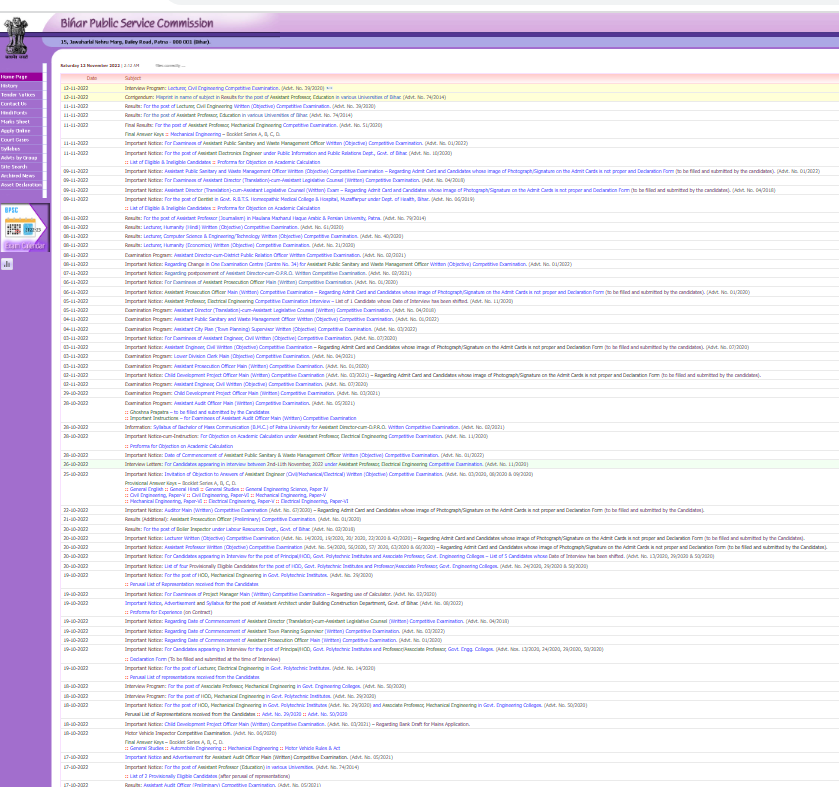Open Tender Notices menu item

[18, 95]
